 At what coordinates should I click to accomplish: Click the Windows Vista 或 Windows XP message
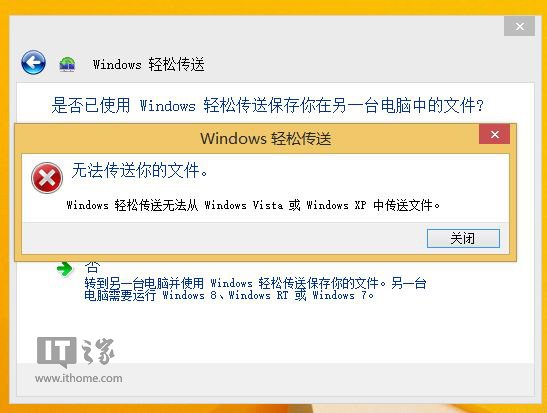253,205
